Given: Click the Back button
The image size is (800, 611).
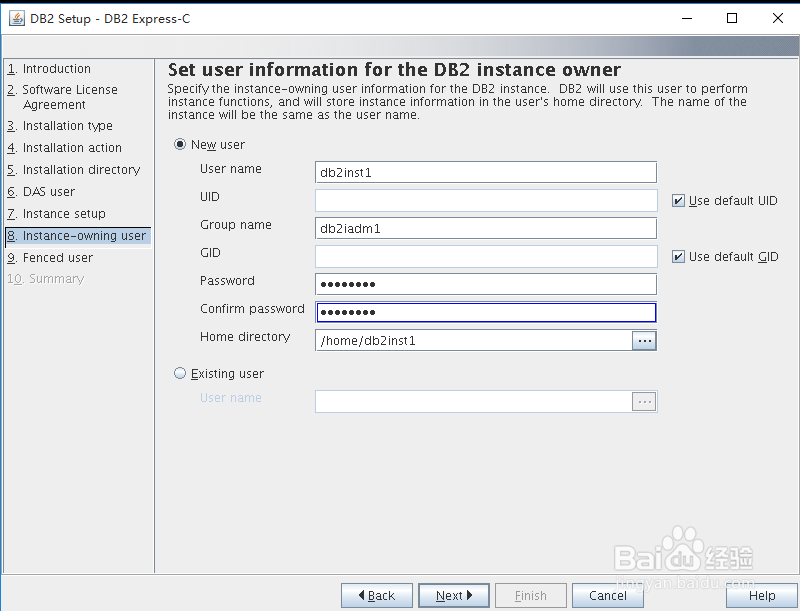Looking at the screenshot, I should point(377,596).
